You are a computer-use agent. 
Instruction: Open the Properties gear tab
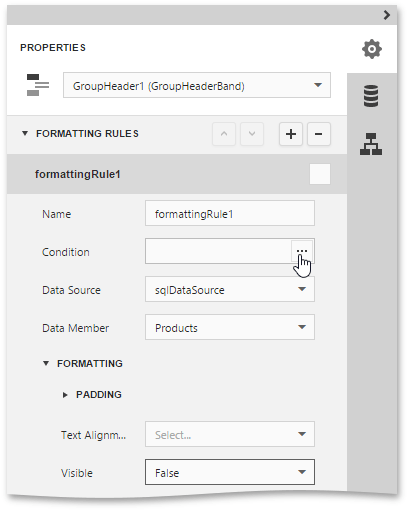(x=372, y=49)
